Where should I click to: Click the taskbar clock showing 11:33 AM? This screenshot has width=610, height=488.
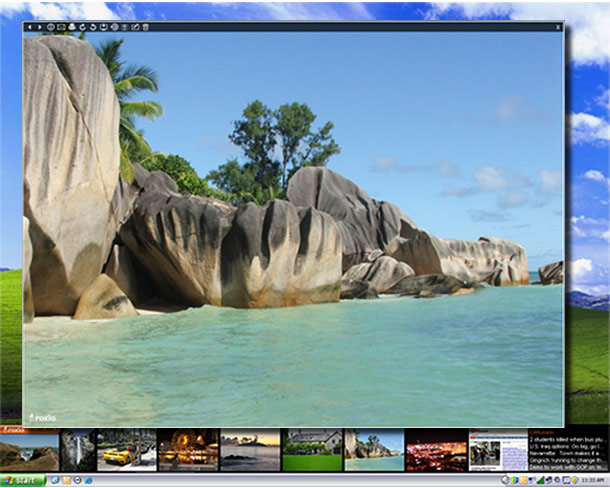[592, 481]
